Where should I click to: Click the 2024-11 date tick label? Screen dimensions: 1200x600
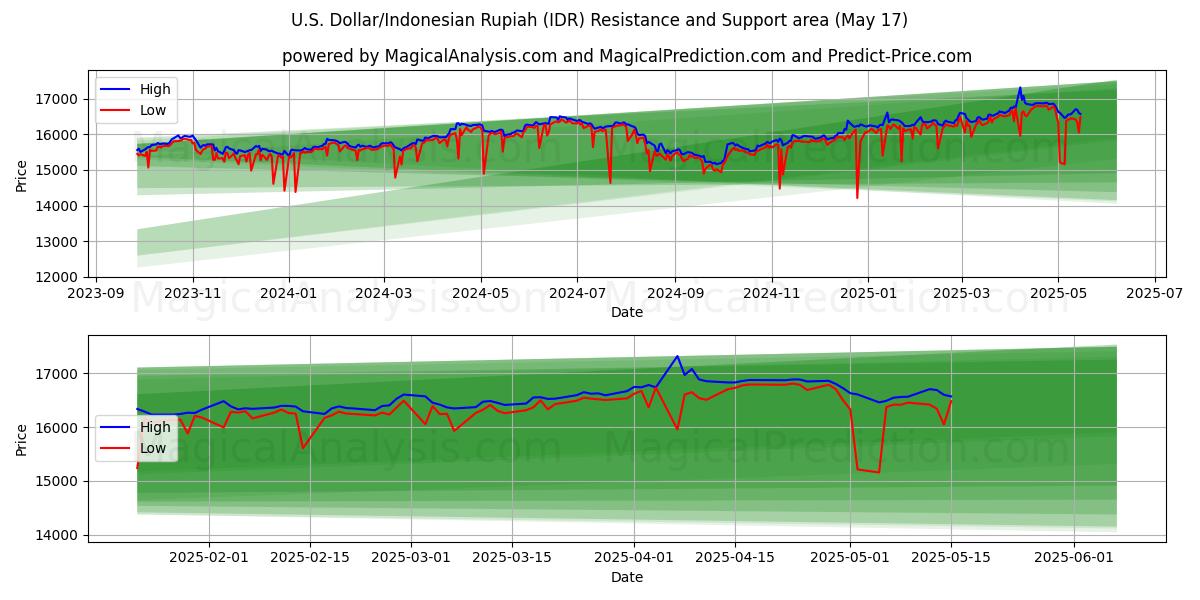click(x=770, y=294)
